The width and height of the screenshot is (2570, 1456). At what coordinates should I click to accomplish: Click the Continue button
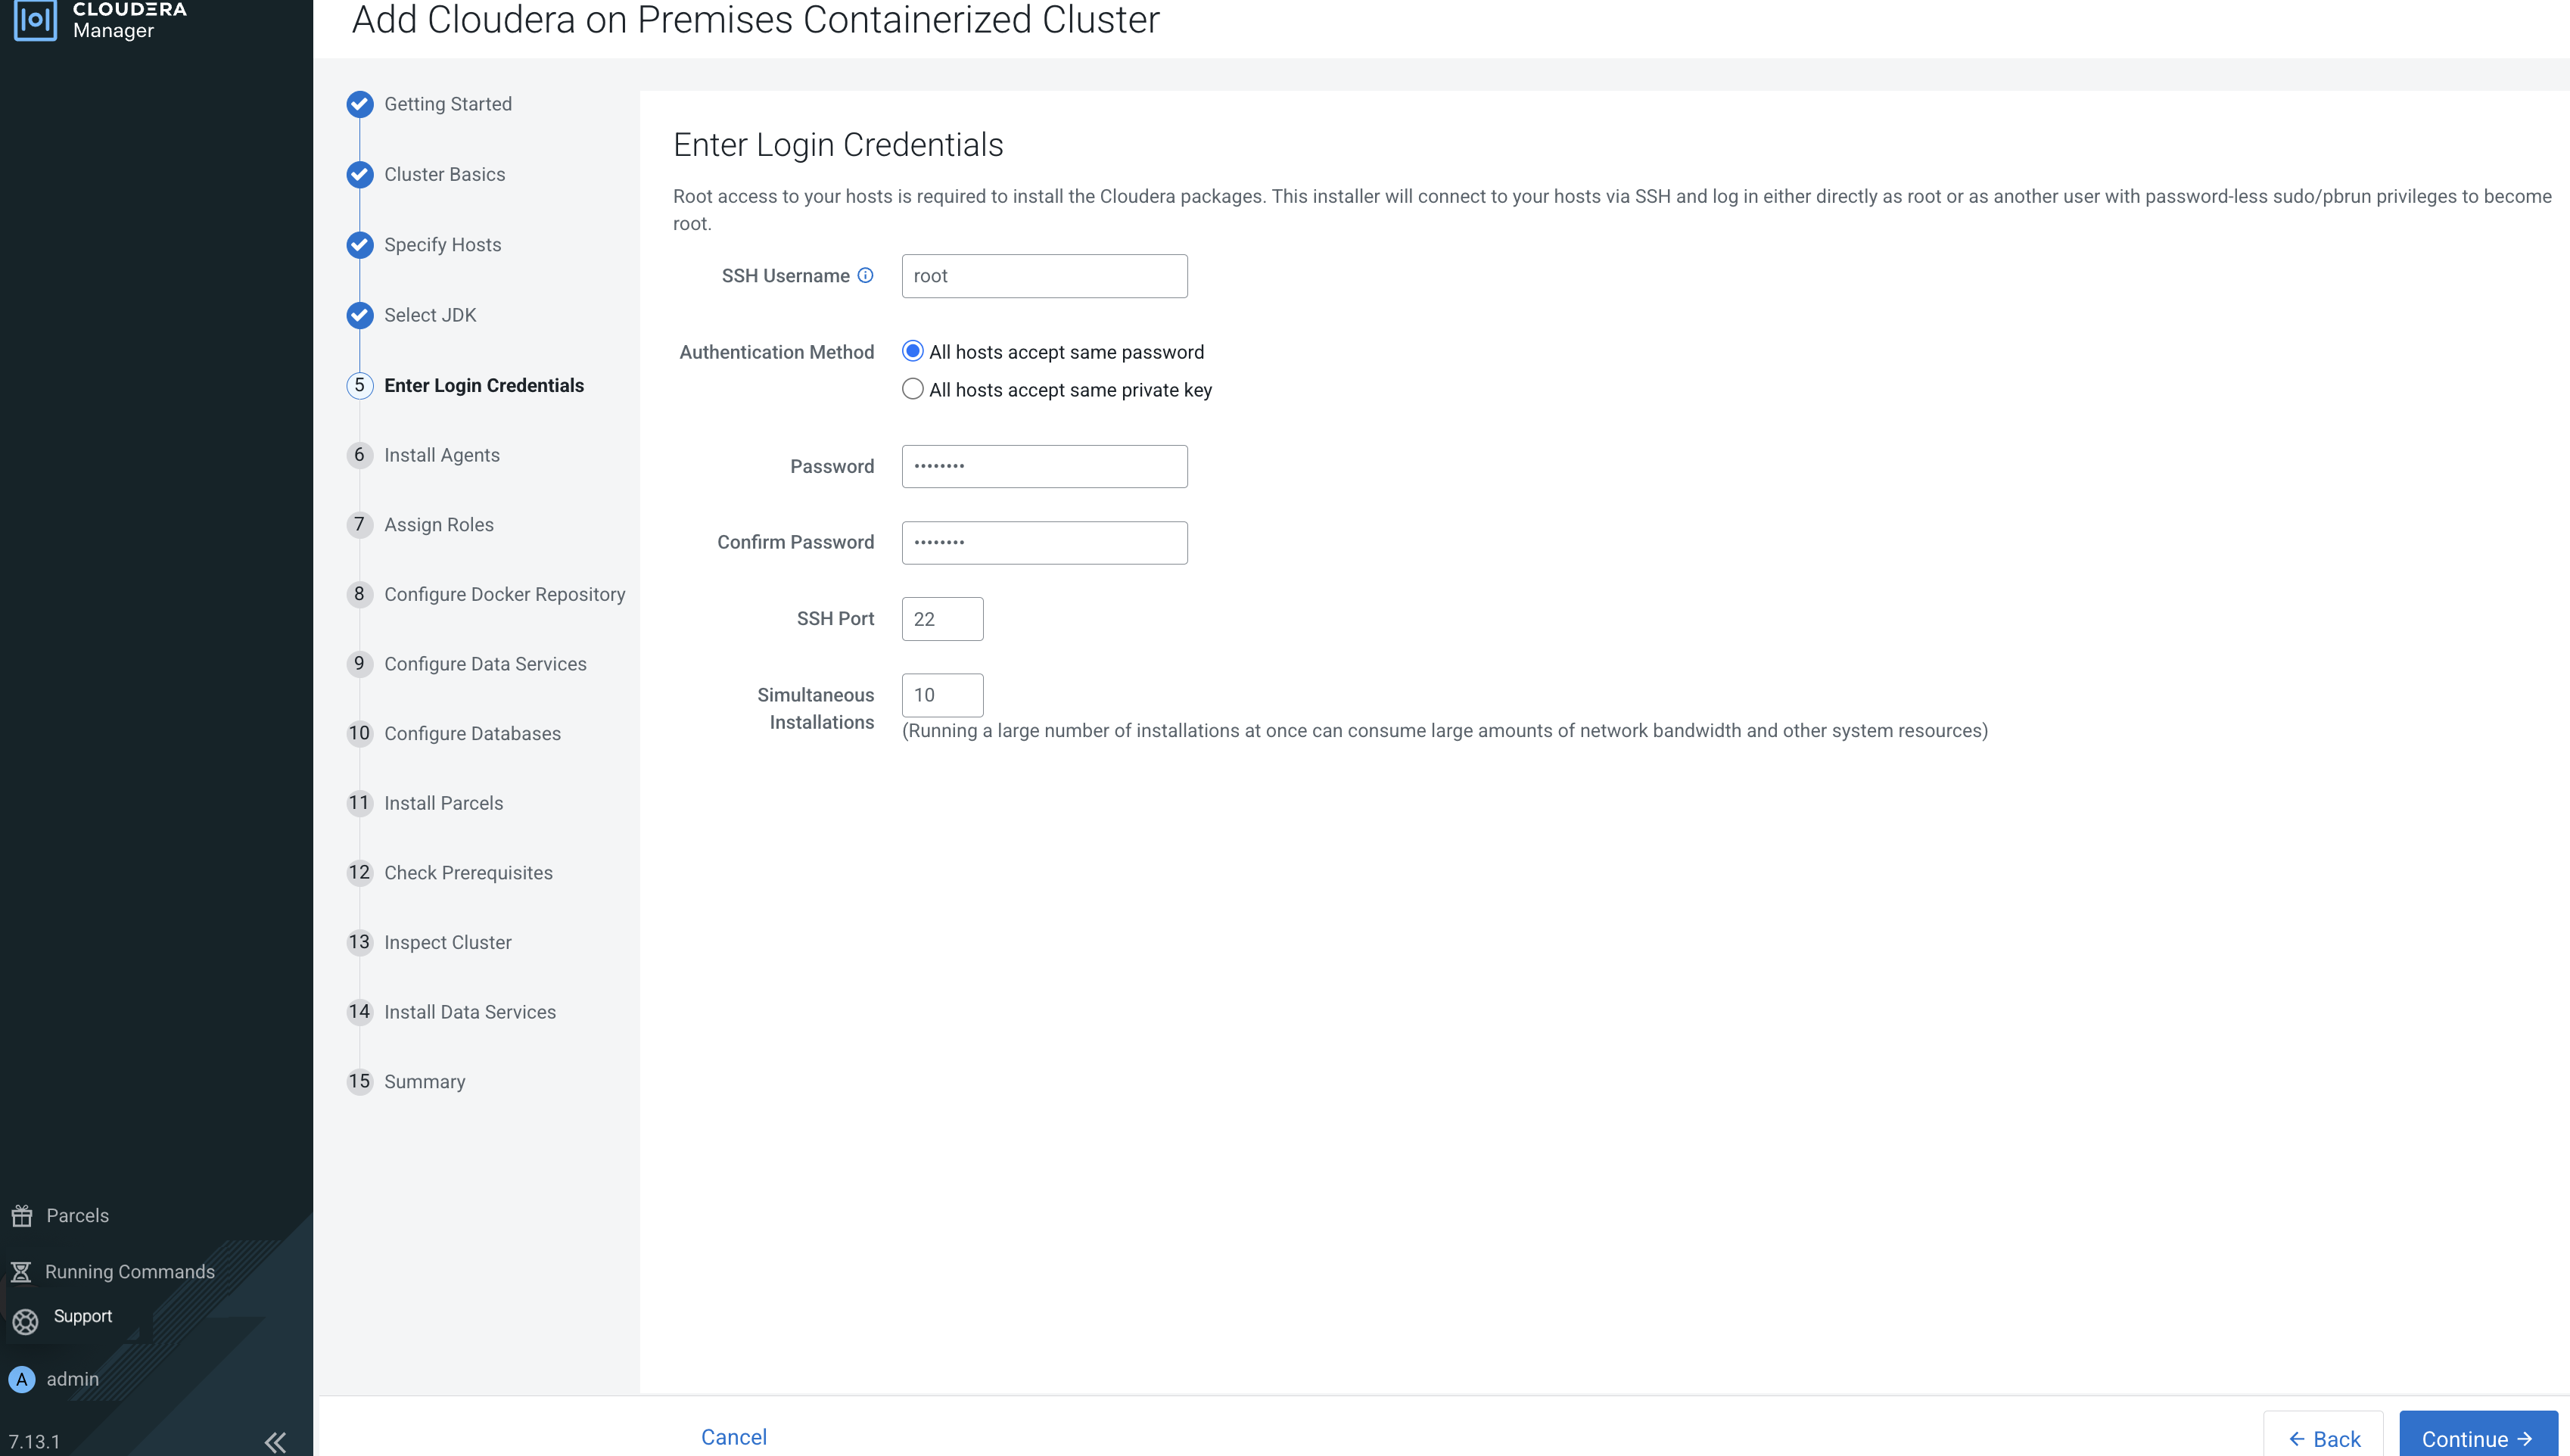(x=2476, y=1438)
